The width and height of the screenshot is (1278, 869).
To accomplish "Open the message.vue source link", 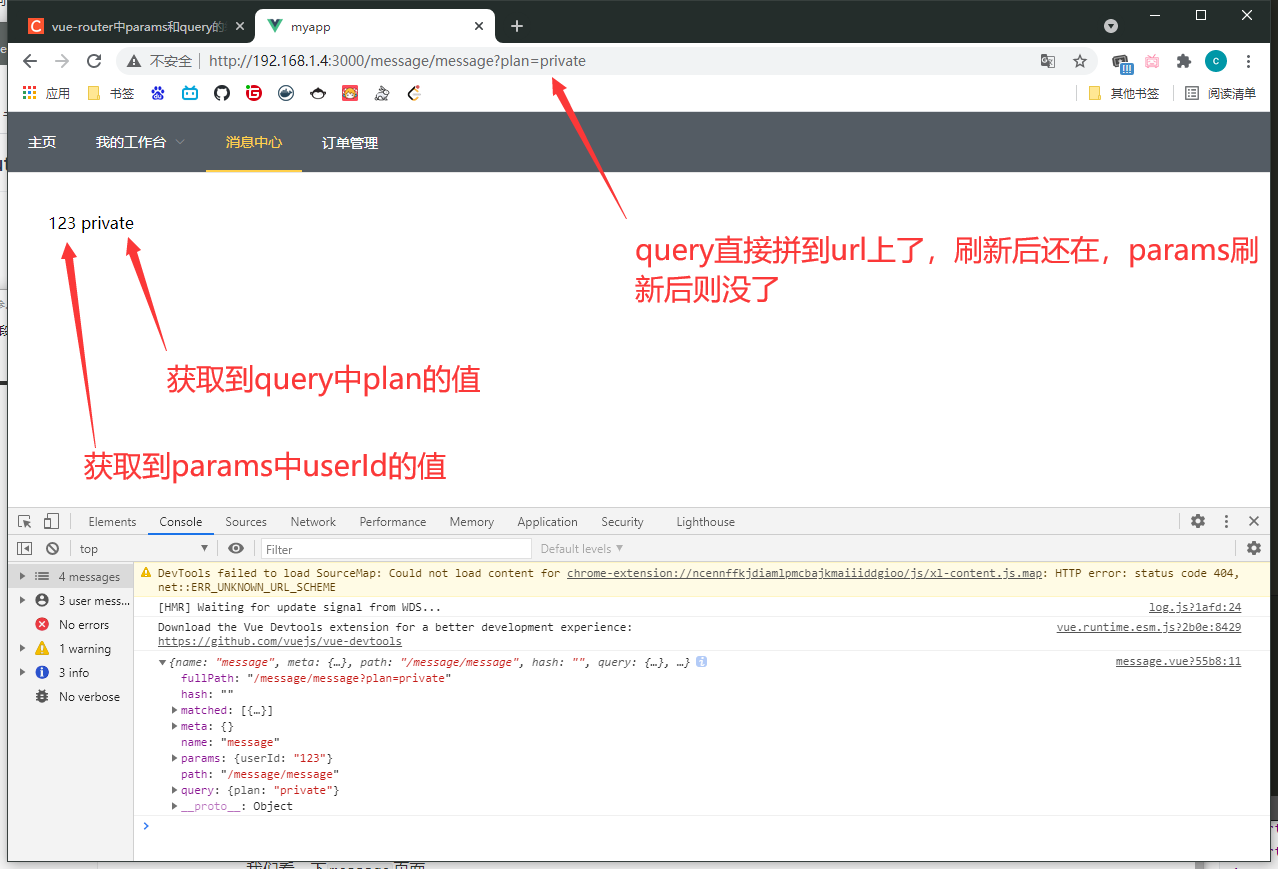I will (x=1178, y=661).
